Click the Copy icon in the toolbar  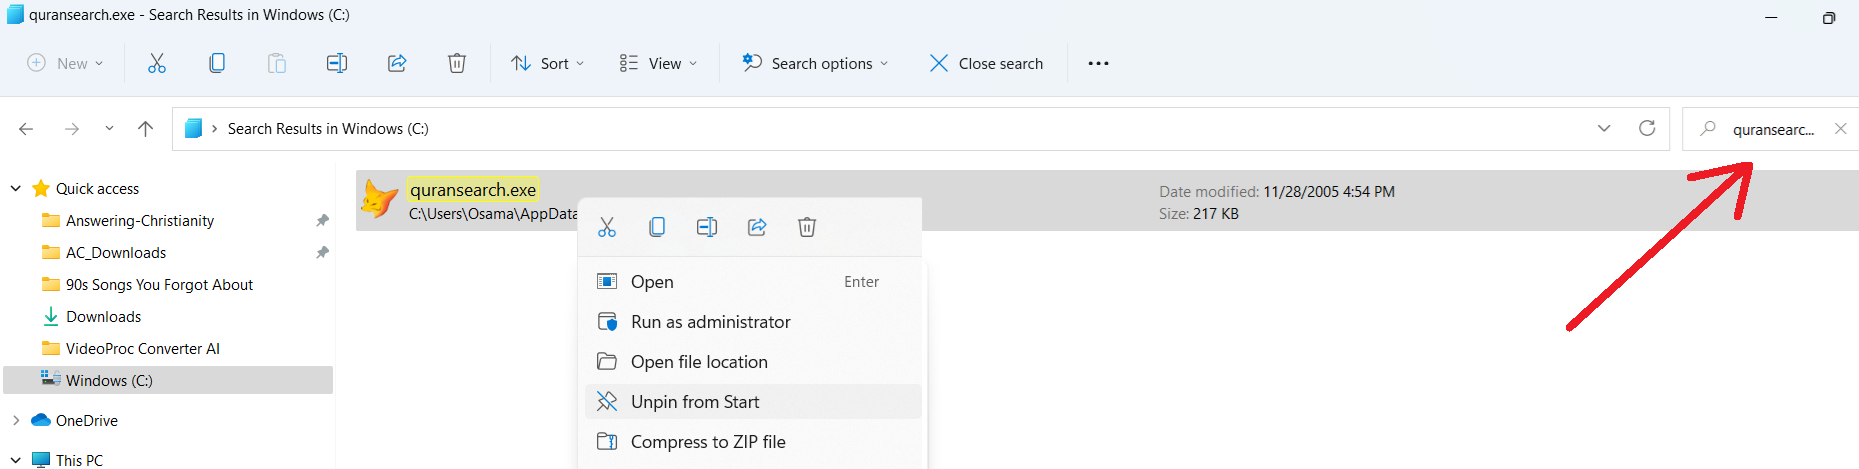pyautogui.click(x=217, y=63)
